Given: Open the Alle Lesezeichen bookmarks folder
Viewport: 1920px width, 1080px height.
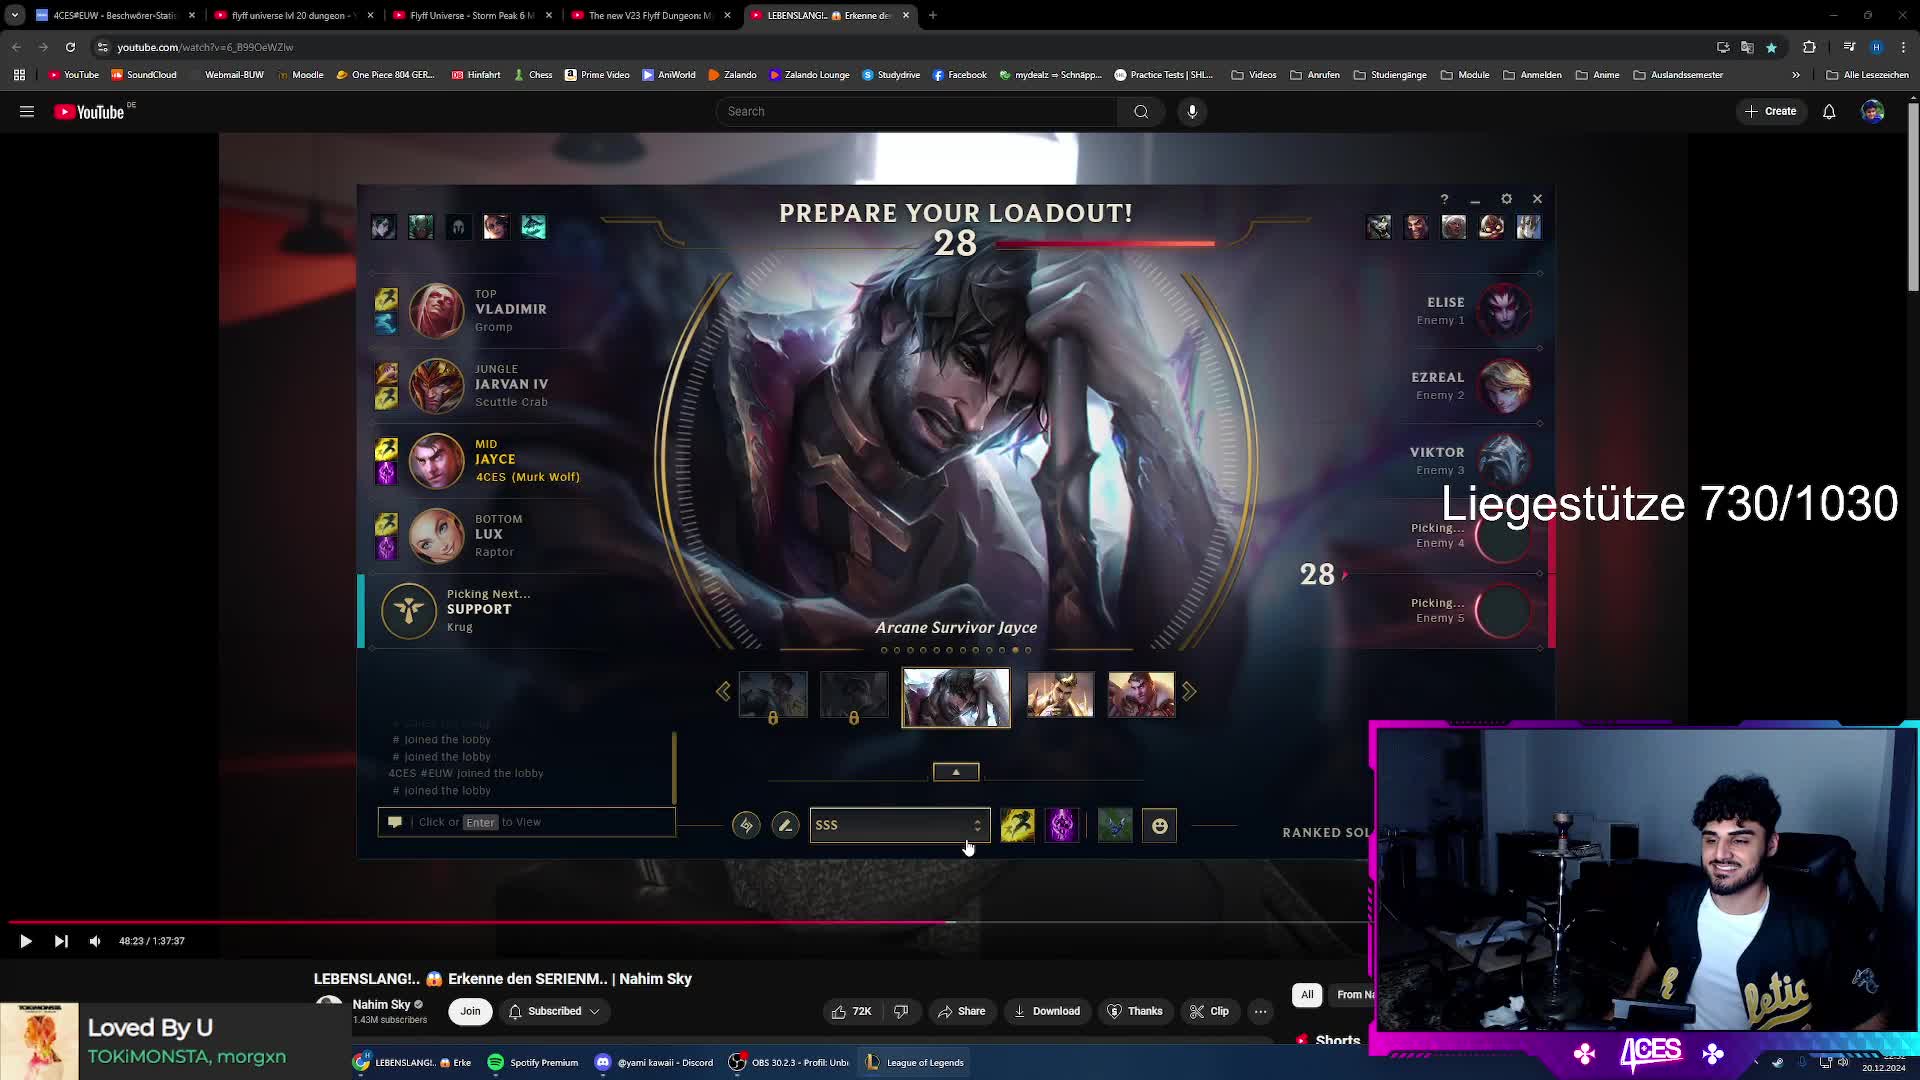Looking at the screenshot, I should tap(1867, 75).
